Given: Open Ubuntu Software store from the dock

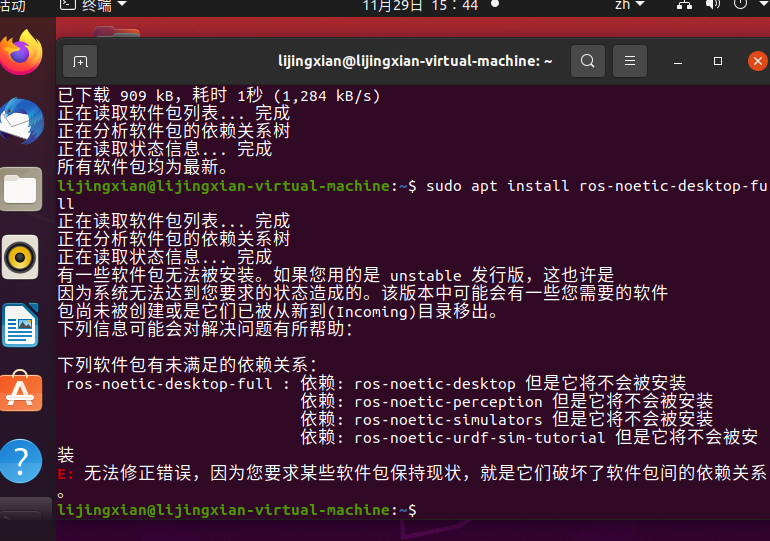Looking at the screenshot, I should pyautogui.click(x=21, y=391).
